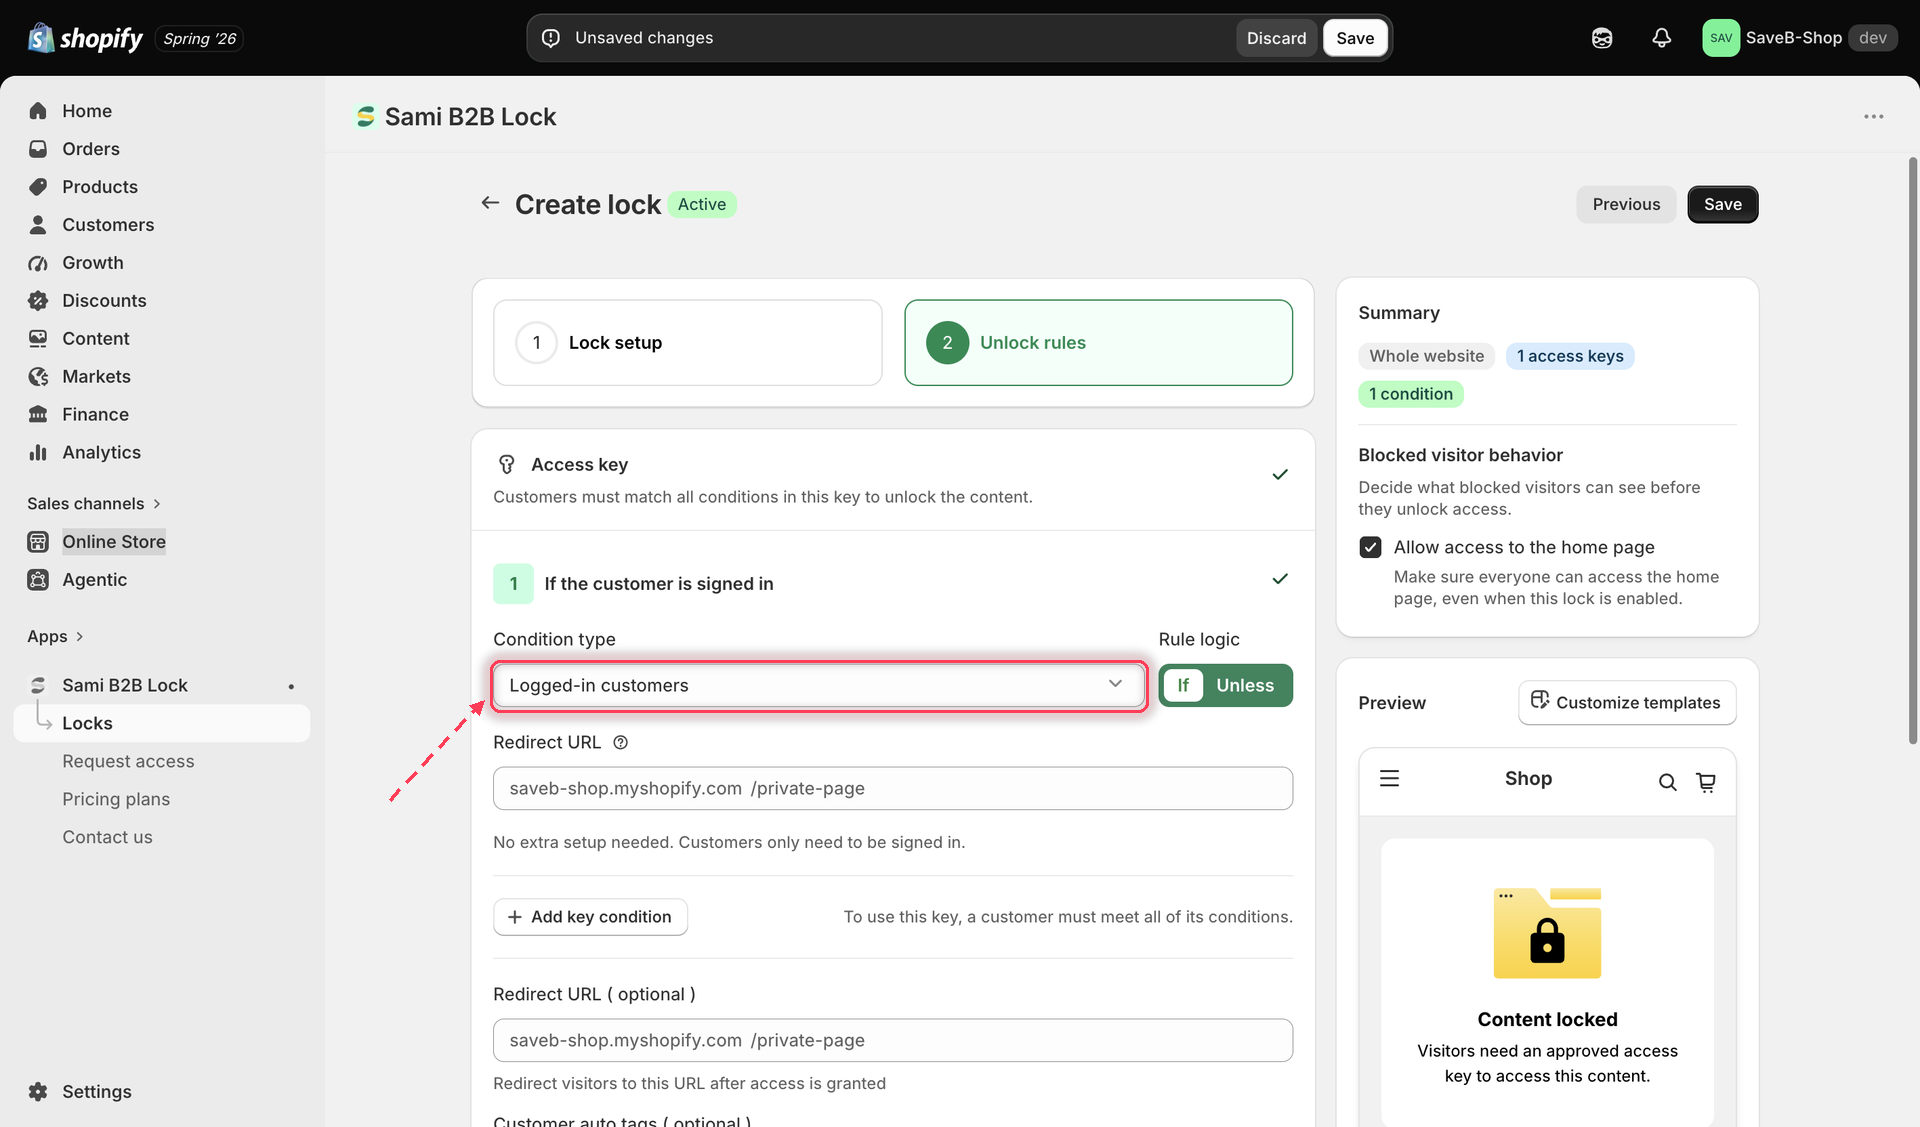Click the SAV store avatar
1920x1127 pixels.
pos(1721,38)
